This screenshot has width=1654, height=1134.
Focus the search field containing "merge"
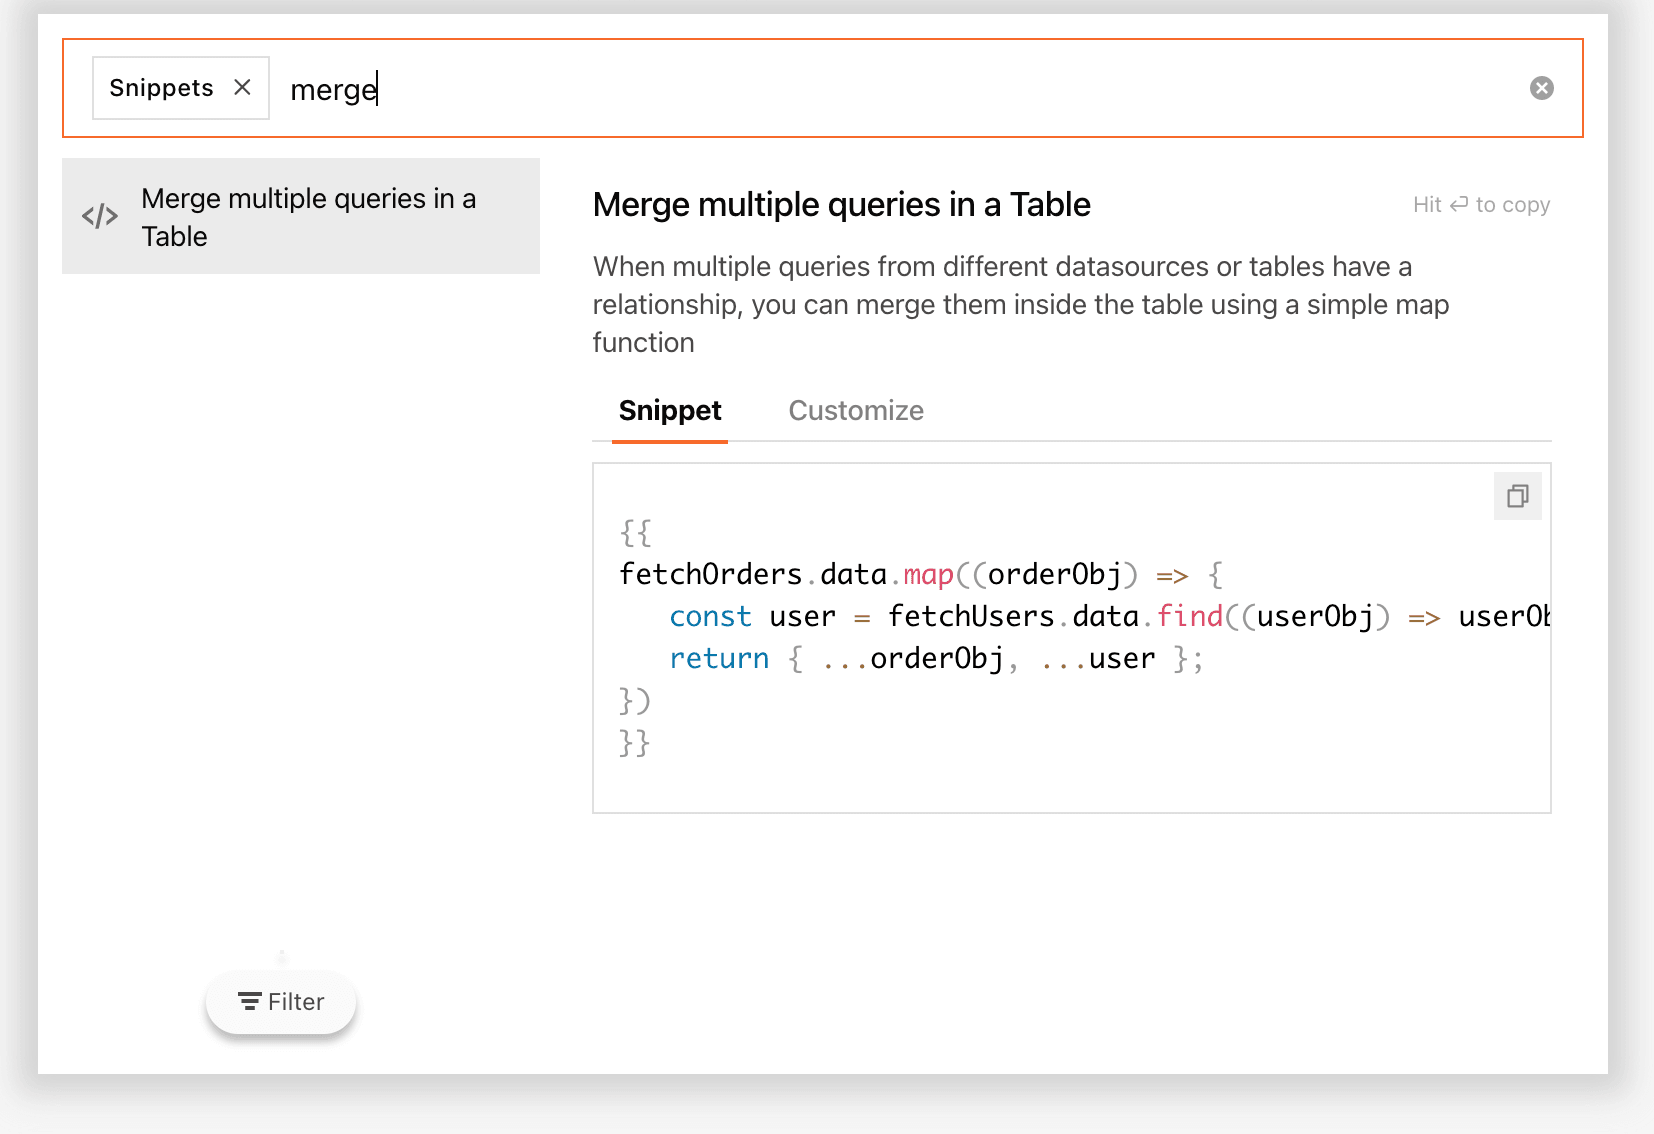(900, 89)
